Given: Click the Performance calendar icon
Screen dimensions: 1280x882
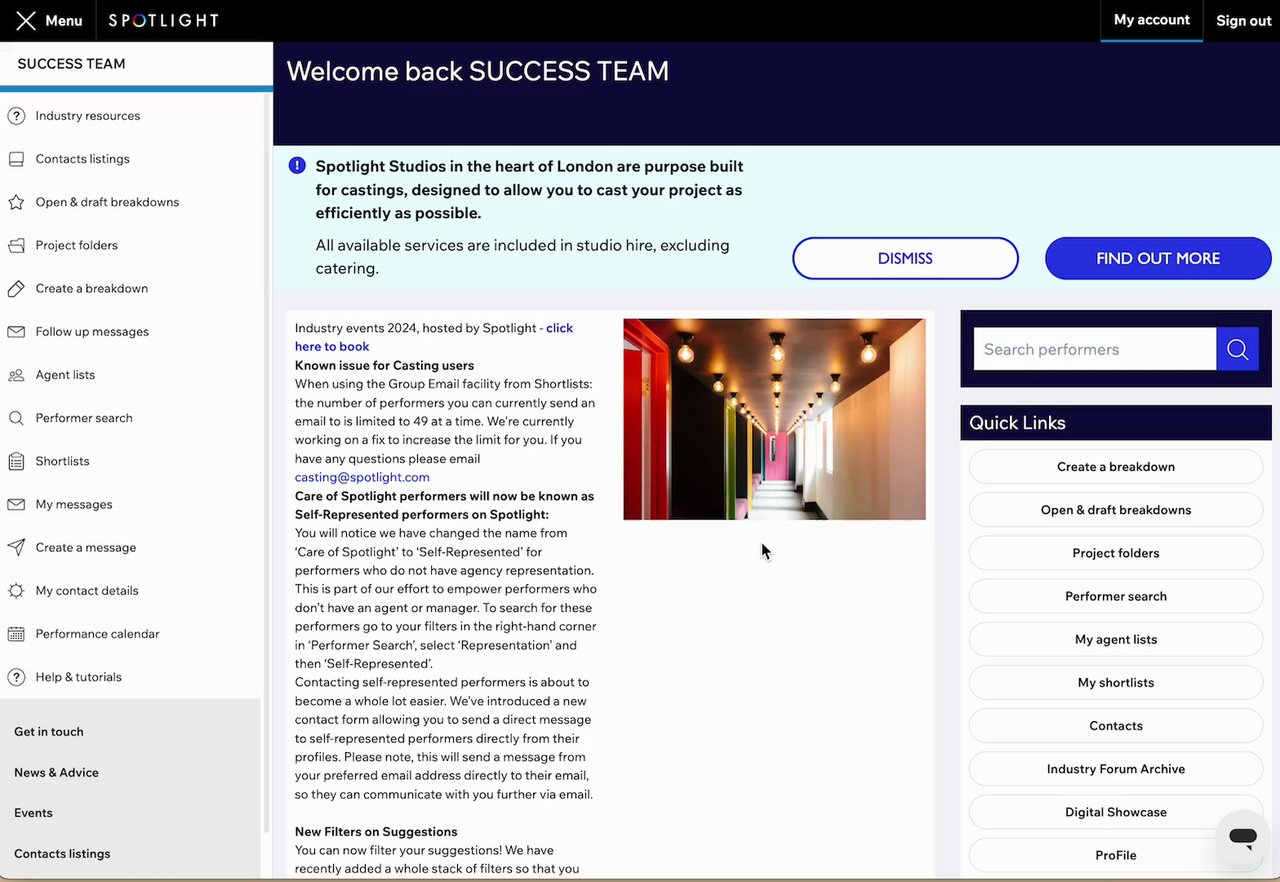Looking at the screenshot, I should (x=16, y=634).
